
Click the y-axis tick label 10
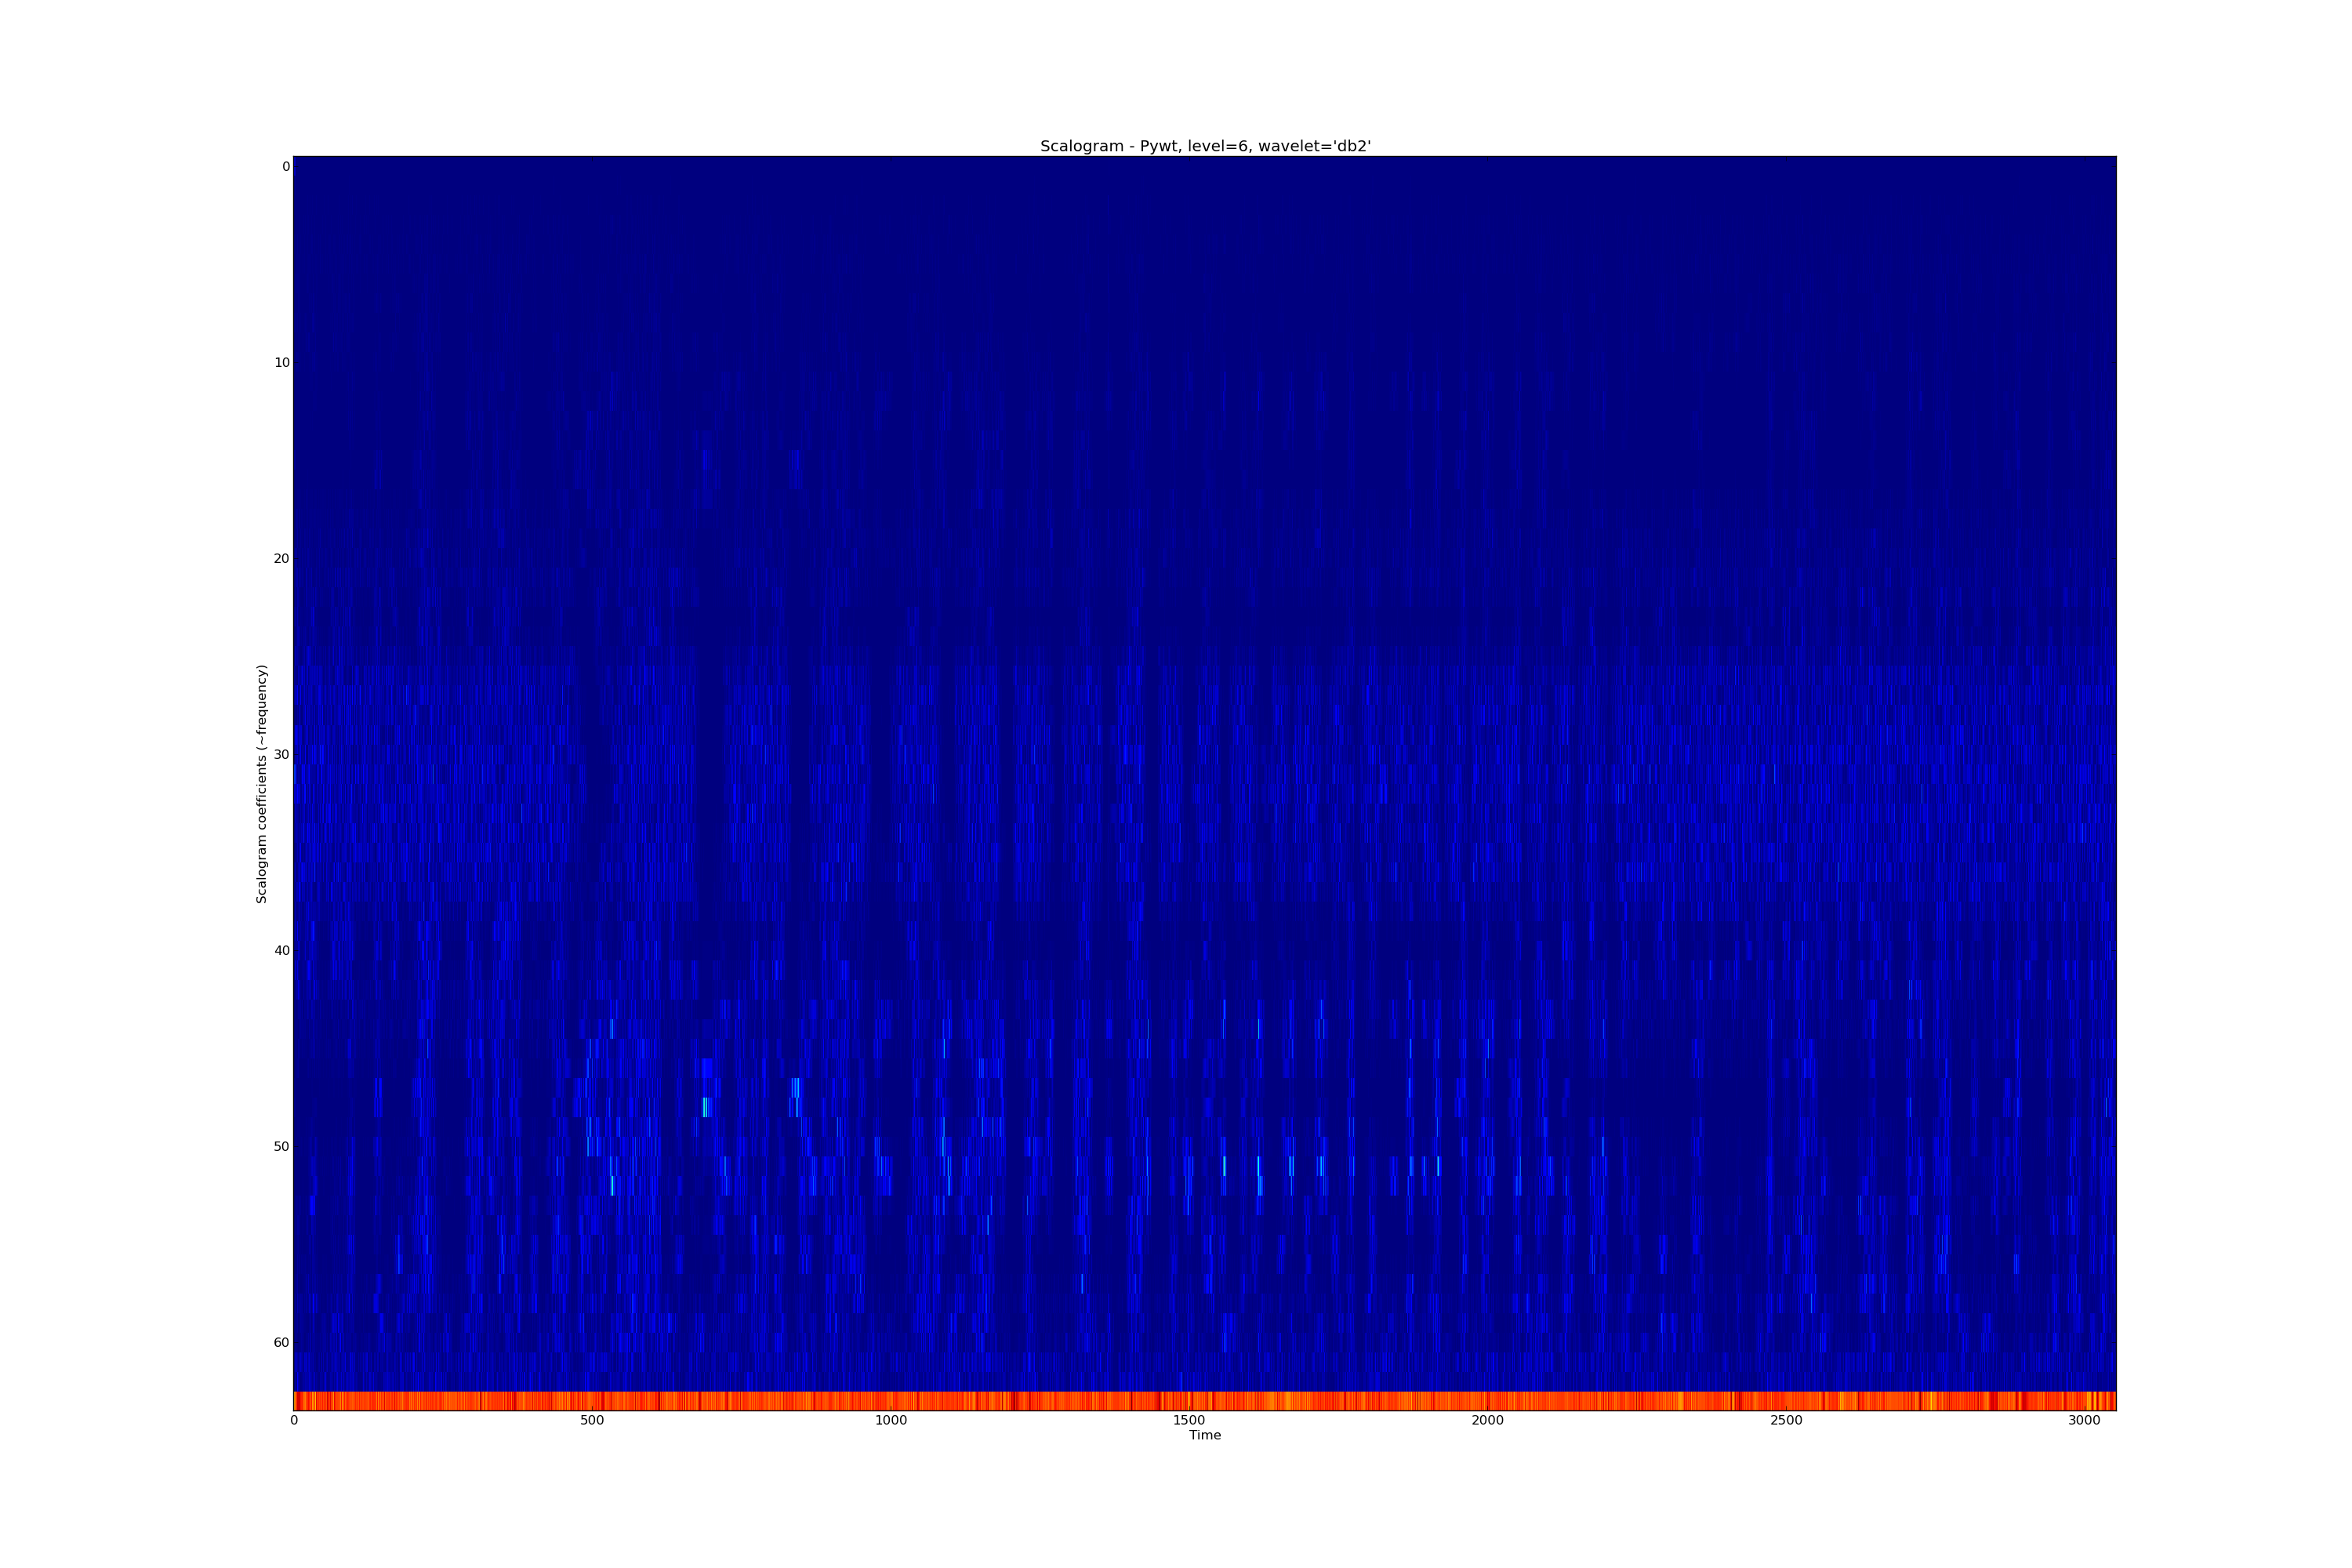pos(282,362)
